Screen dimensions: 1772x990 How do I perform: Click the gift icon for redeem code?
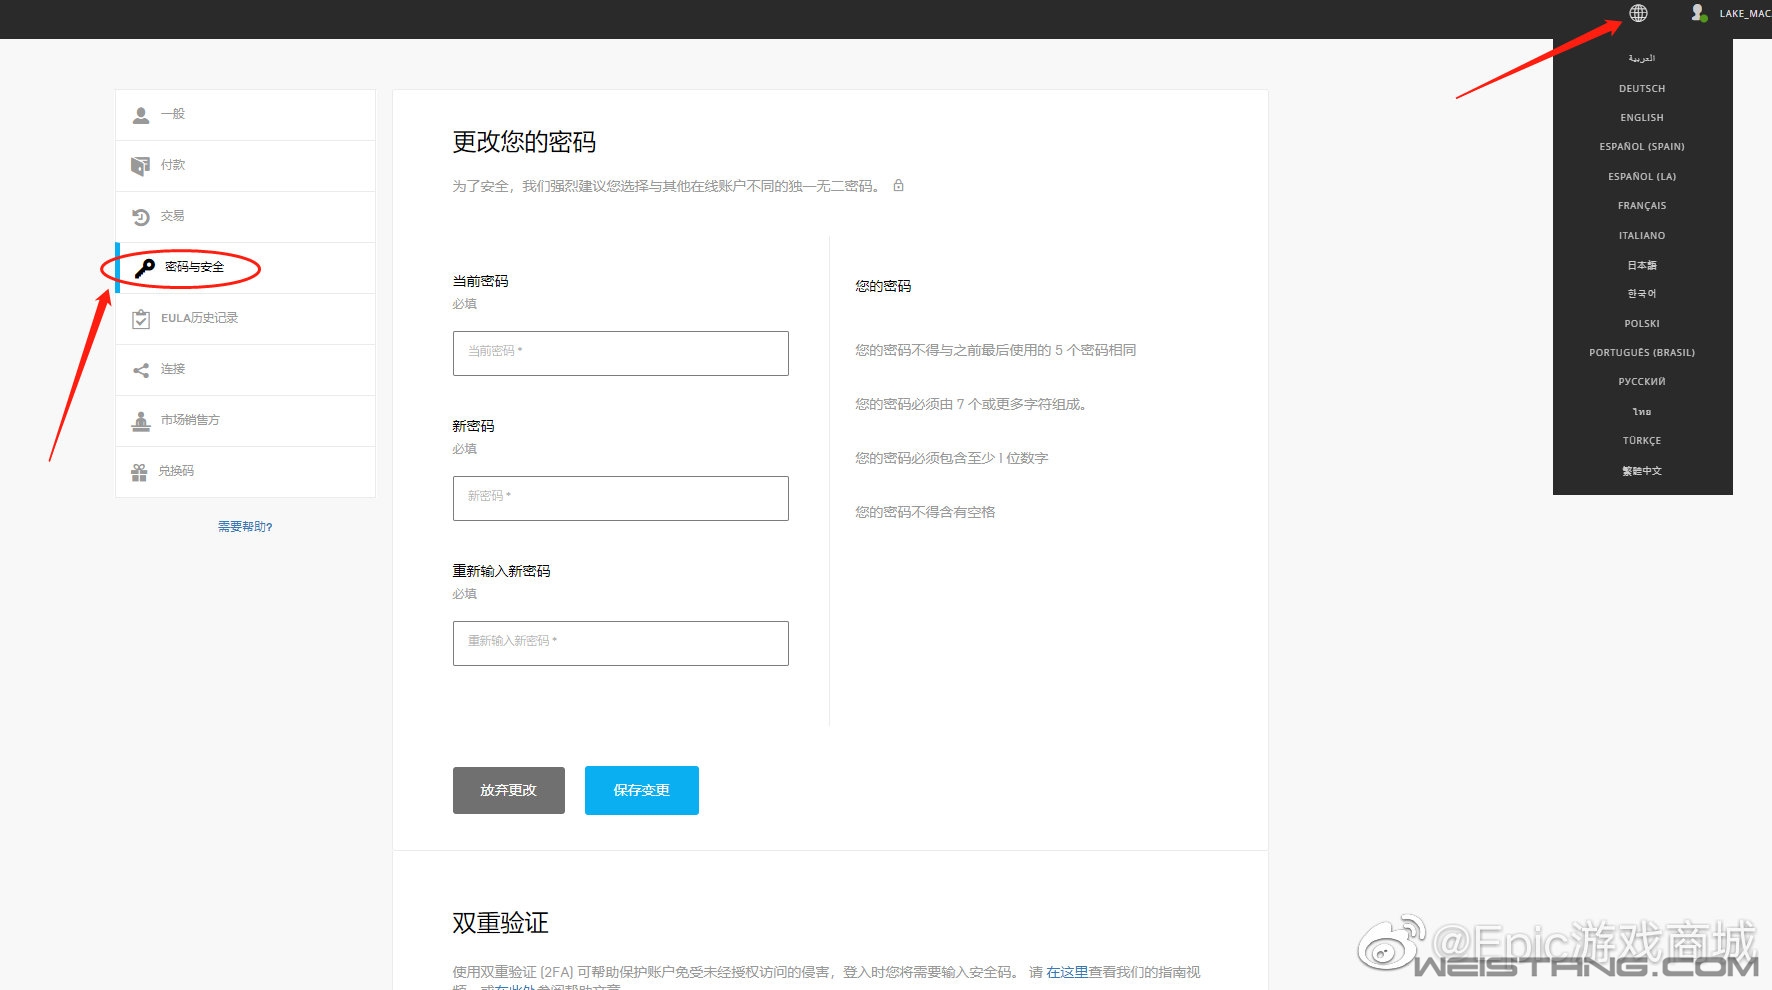point(140,472)
